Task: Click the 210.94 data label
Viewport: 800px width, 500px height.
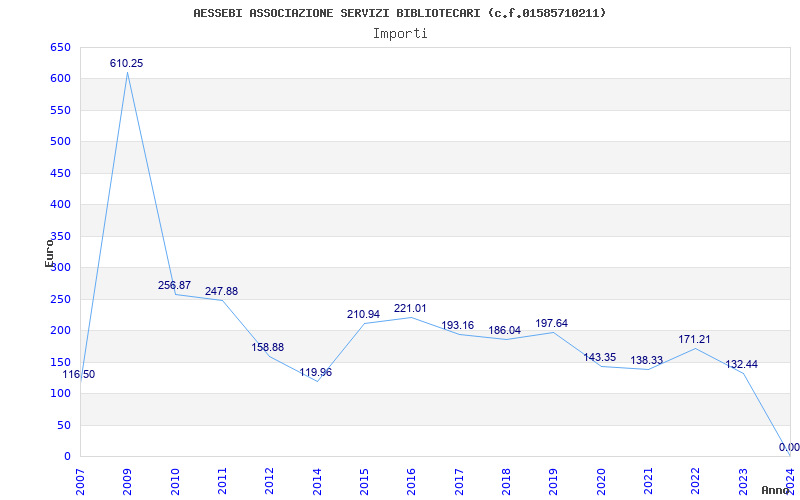Action: pyautogui.click(x=363, y=314)
